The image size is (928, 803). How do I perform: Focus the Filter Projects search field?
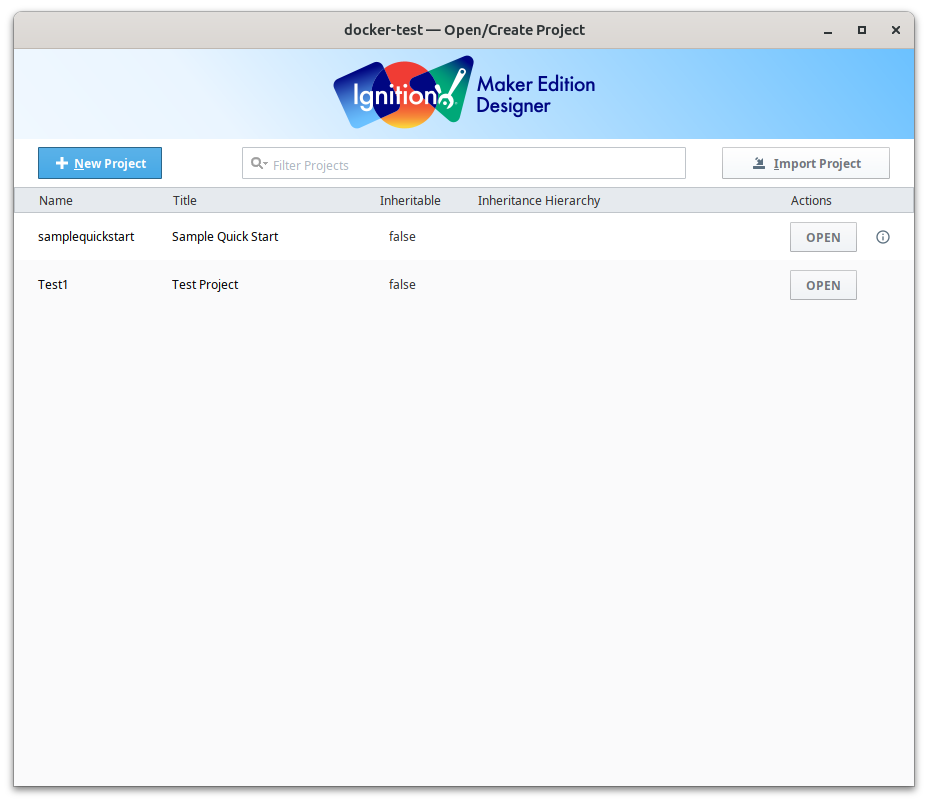tap(470, 164)
